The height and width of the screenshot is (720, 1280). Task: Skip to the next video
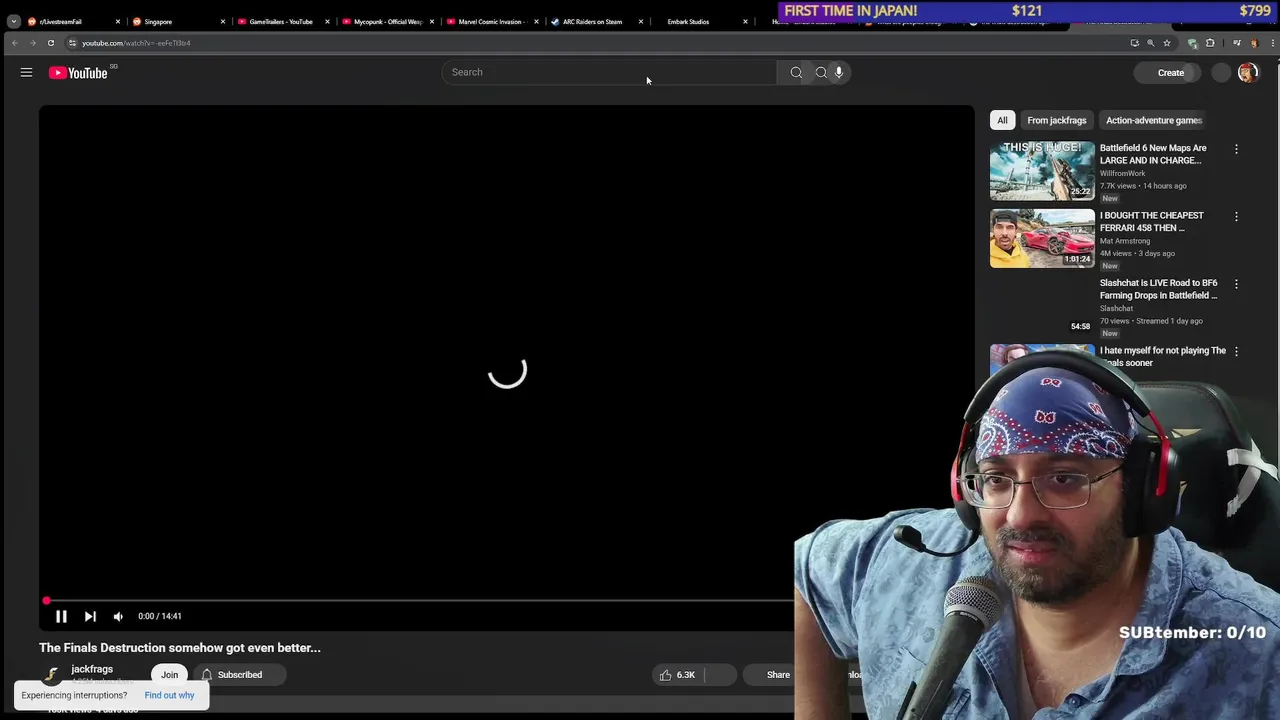click(90, 616)
